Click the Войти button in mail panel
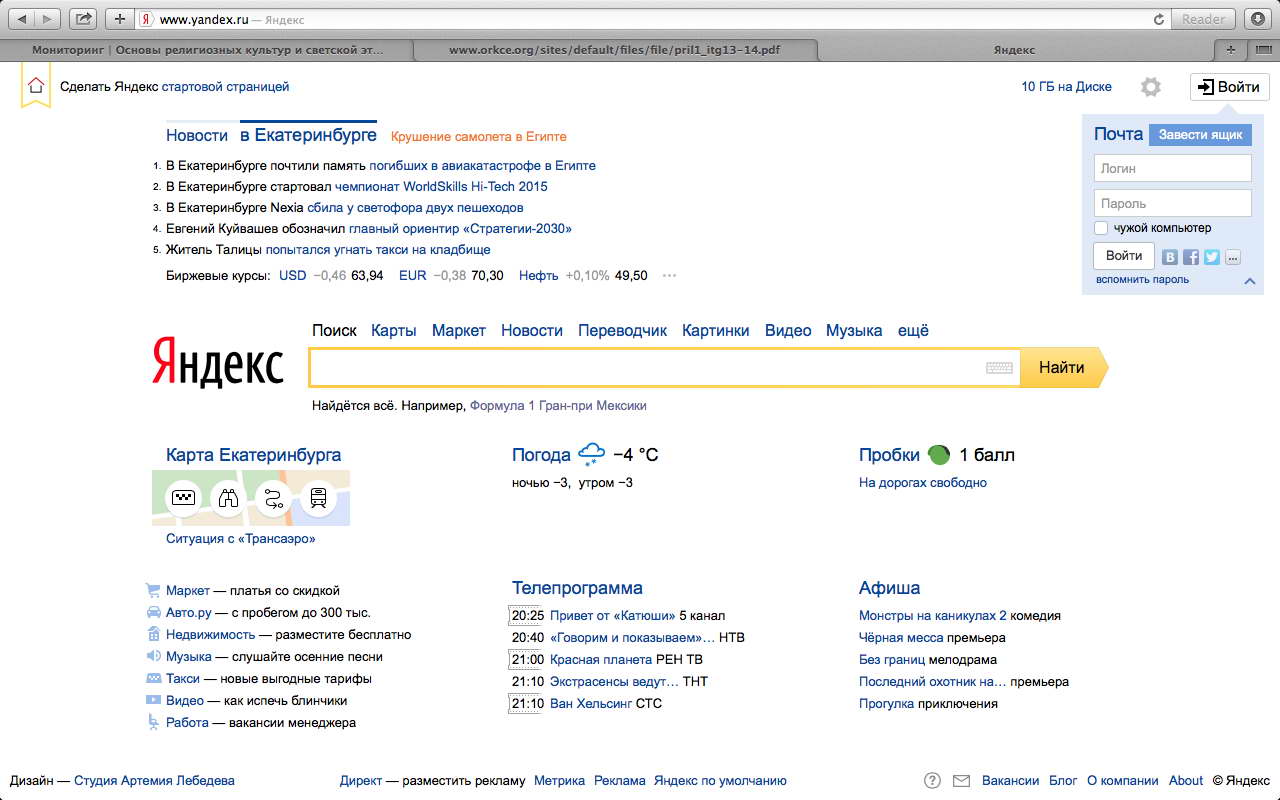Viewport: 1280px width, 800px height. [1124, 256]
